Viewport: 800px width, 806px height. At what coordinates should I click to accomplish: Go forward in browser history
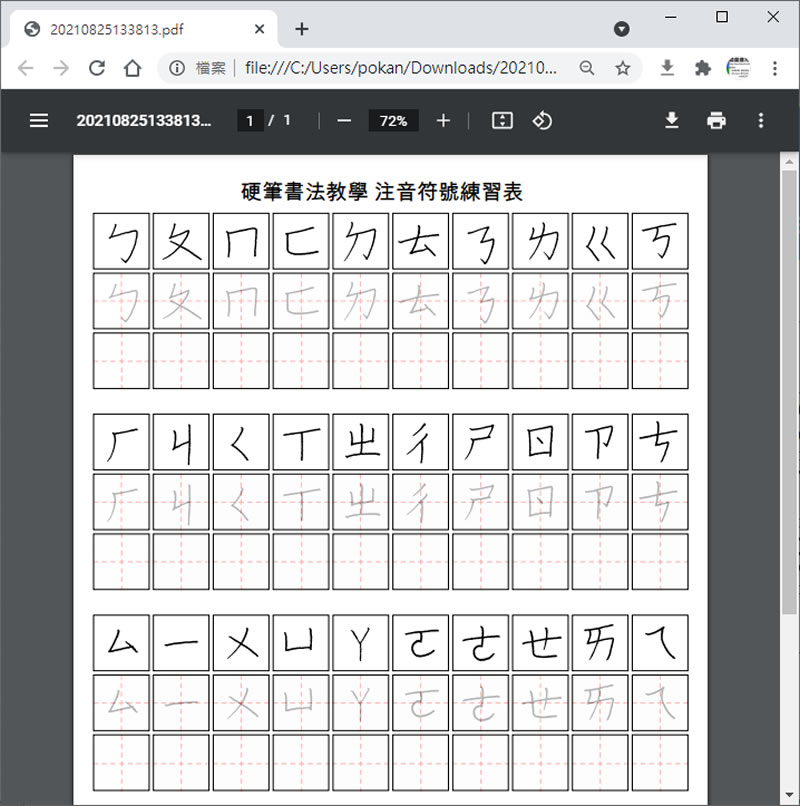coord(61,68)
